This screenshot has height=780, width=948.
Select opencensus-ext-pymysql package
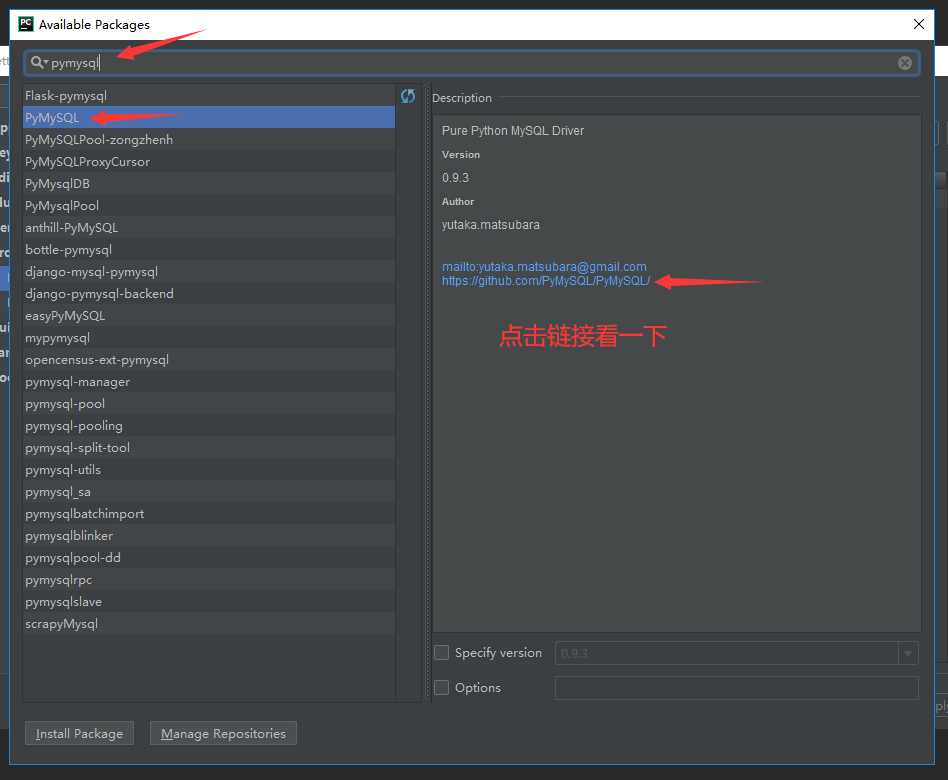[x=209, y=360]
